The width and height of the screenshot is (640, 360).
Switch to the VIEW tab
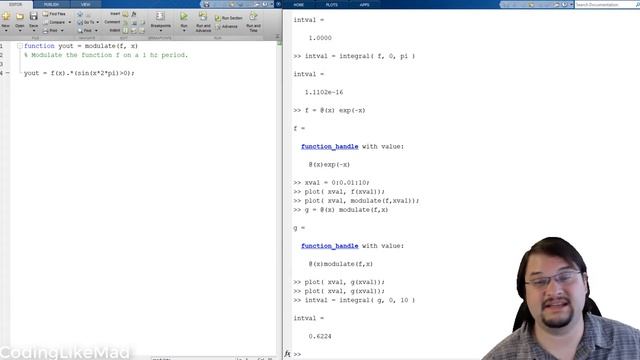click(x=85, y=4)
